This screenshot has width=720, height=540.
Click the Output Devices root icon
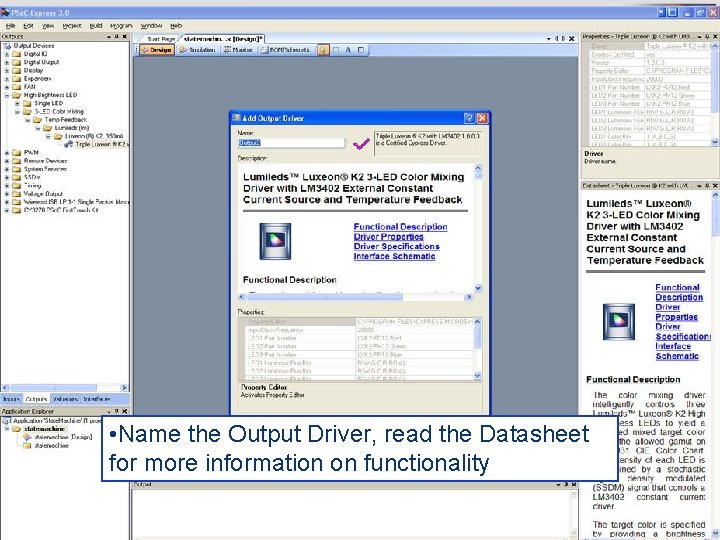(7, 45)
